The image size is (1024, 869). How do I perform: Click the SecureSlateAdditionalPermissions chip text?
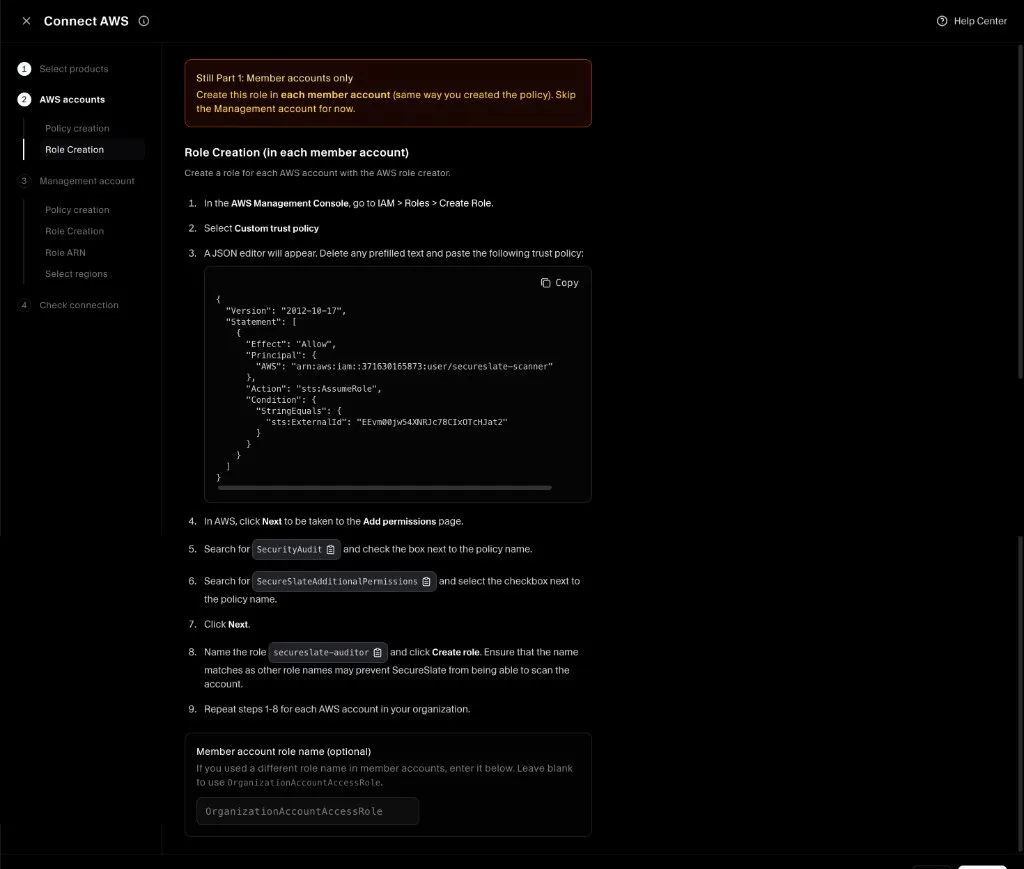coord(337,582)
